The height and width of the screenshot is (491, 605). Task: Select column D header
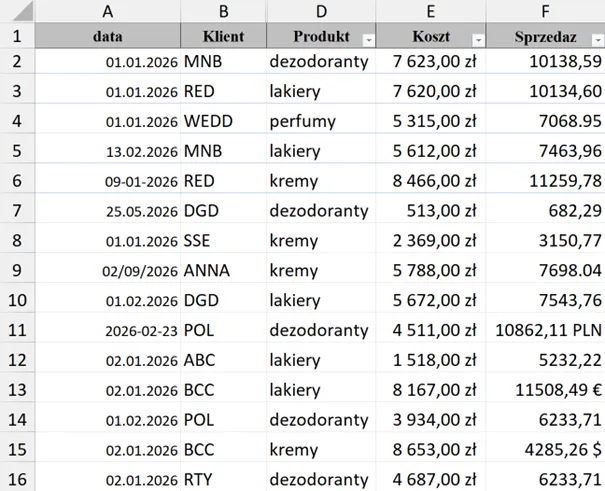[x=321, y=12]
